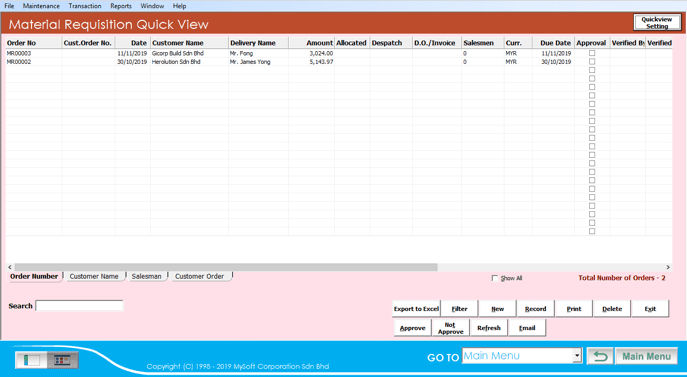The width and height of the screenshot is (687, 377).
Task: Click the Approval column header
Action: (592, 43)
